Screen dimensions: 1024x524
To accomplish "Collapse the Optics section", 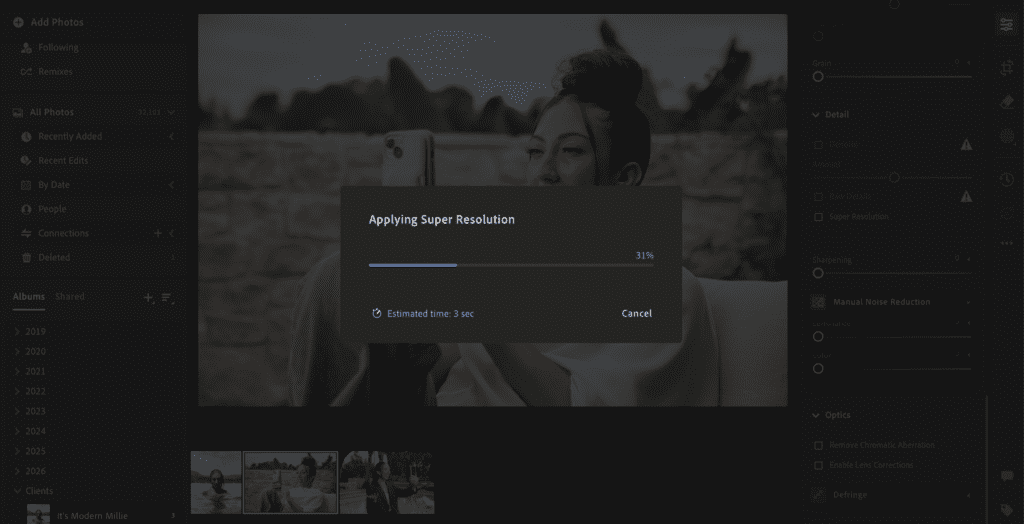I will point(817,415).
